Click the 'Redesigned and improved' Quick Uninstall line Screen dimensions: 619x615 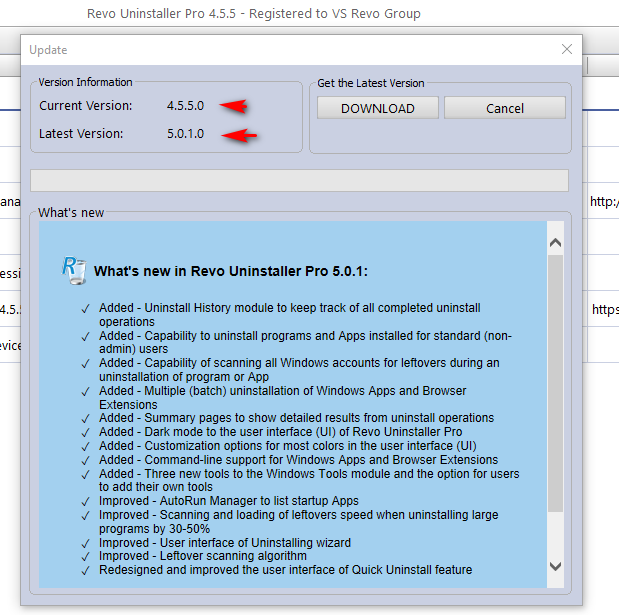285,570
